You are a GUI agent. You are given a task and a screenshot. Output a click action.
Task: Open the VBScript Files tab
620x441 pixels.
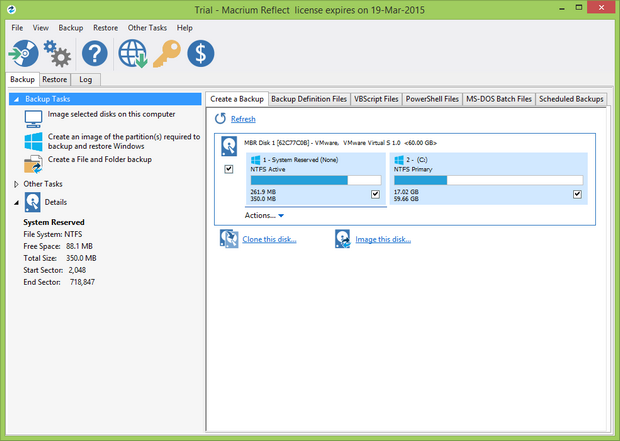point(376,99)
